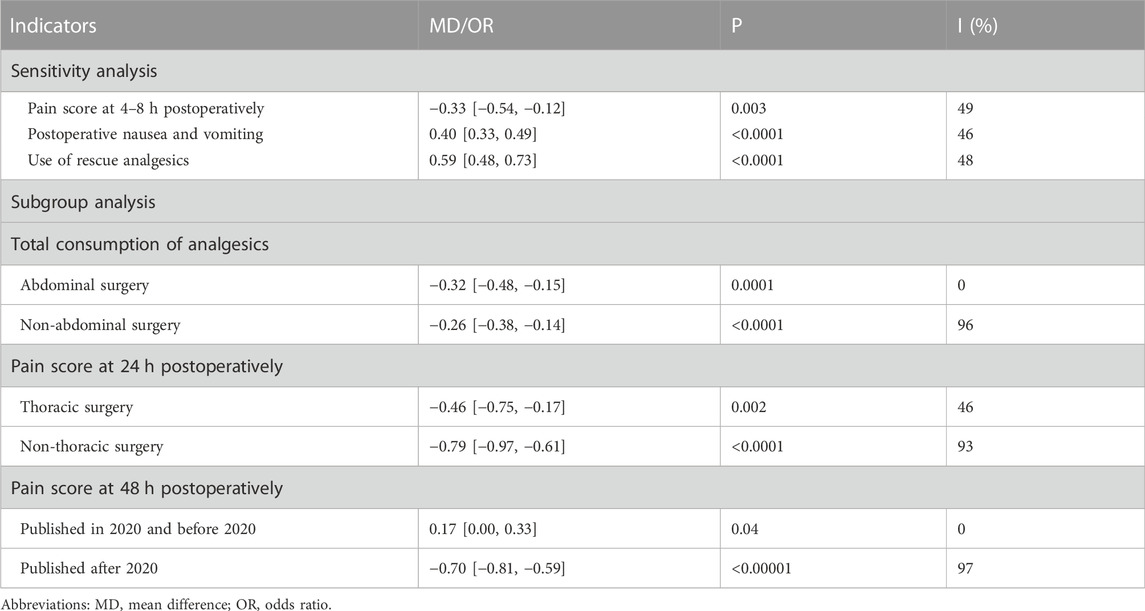Click the I (%) column header
Viewport: 1145px width, 611px height.
tap(977, 26)
